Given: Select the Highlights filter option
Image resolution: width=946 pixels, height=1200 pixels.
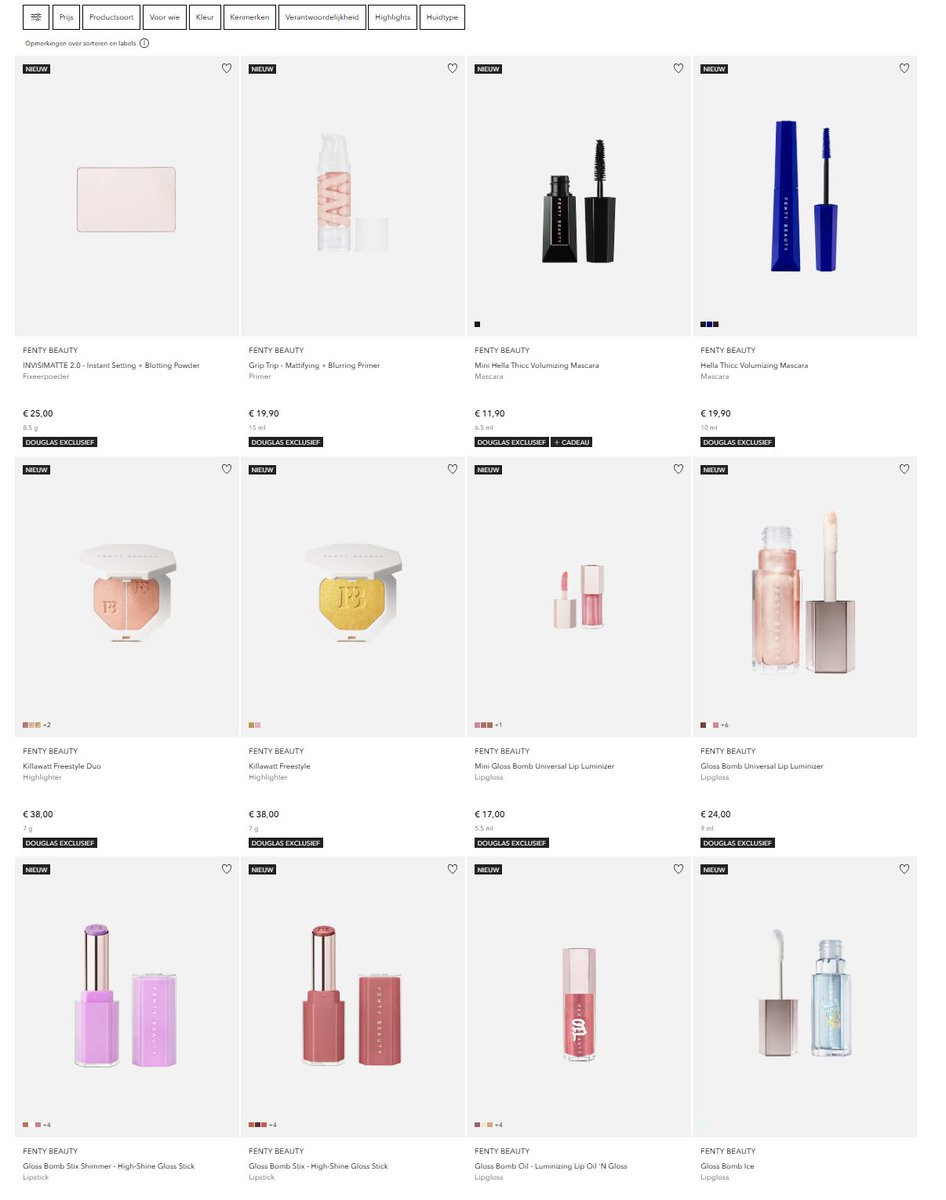Looking at the screenshot, I should [393, 17].
